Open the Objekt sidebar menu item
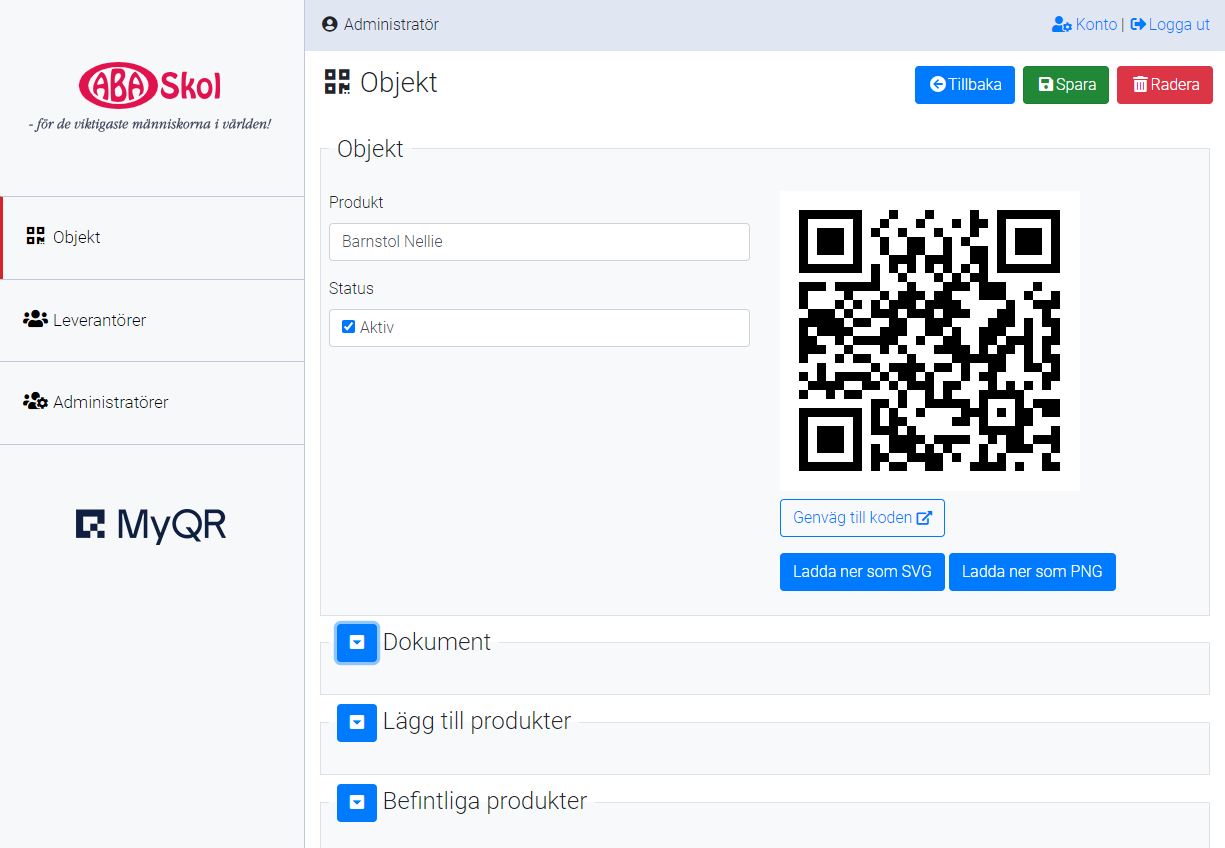Viewport: 1225px width, 848px height. coord(152,238)
